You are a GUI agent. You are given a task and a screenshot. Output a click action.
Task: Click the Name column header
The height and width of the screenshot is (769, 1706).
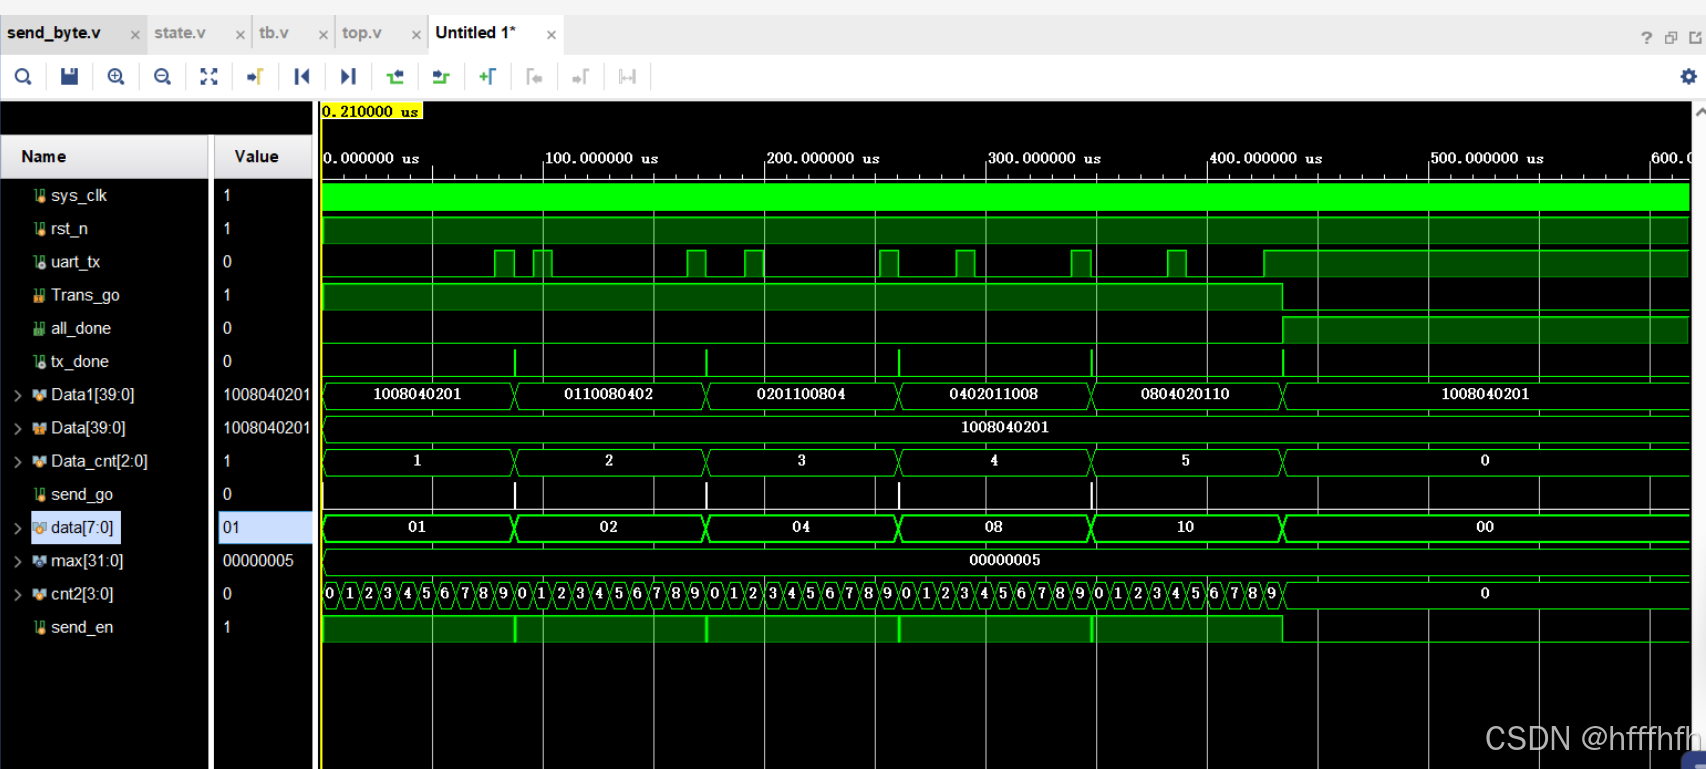click(104, 156)
